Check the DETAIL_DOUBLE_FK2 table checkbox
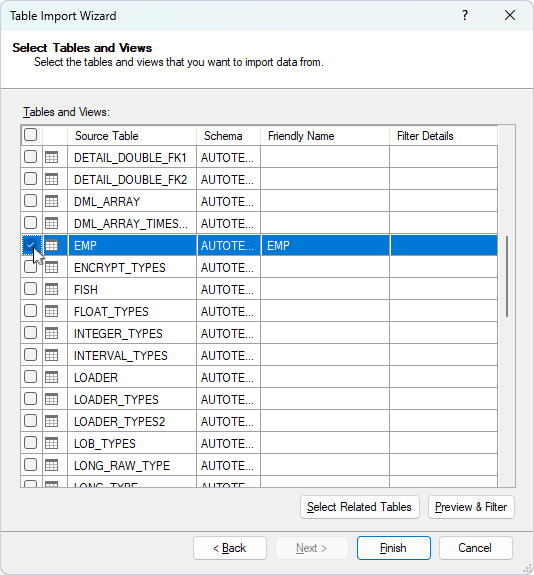 (x=30, y=179)
